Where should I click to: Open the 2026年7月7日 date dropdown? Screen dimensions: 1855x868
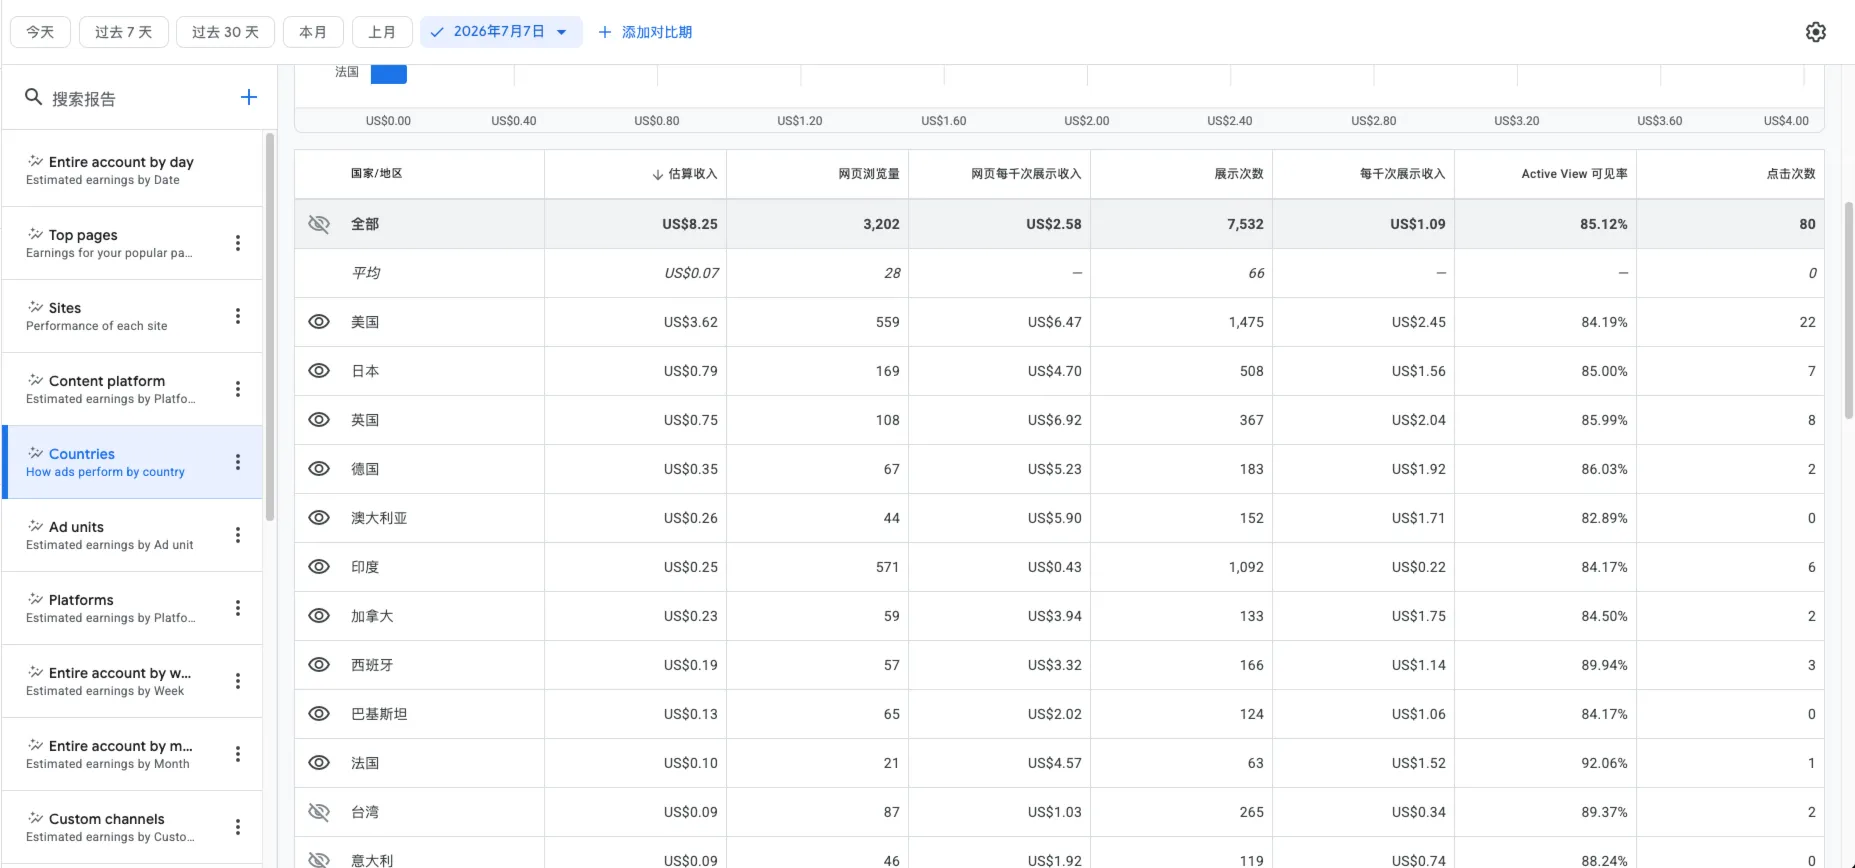coord(501,32)
